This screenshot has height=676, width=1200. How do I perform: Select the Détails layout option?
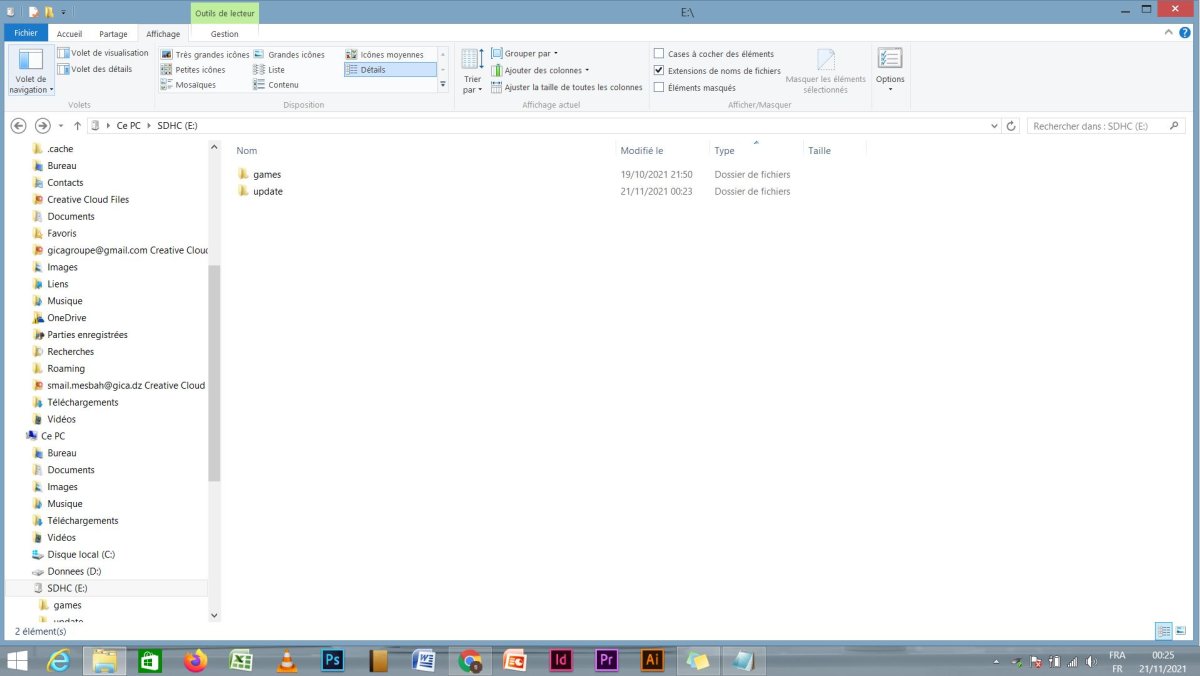click(x=390, y=70)
